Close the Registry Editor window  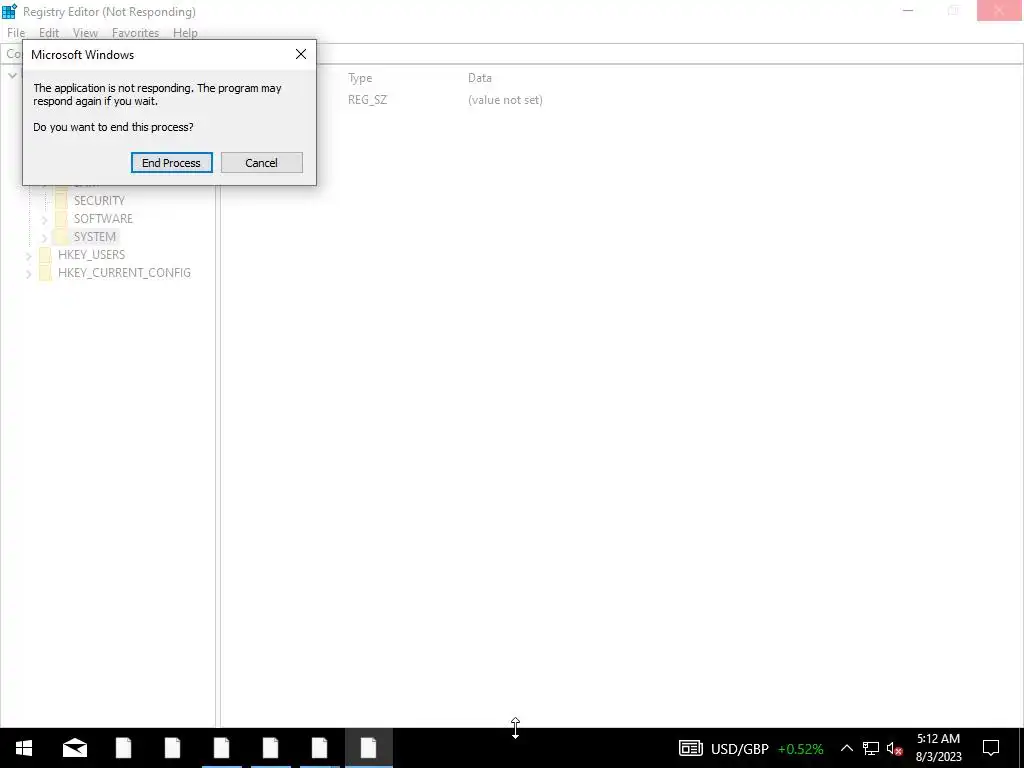click(999, 10)
